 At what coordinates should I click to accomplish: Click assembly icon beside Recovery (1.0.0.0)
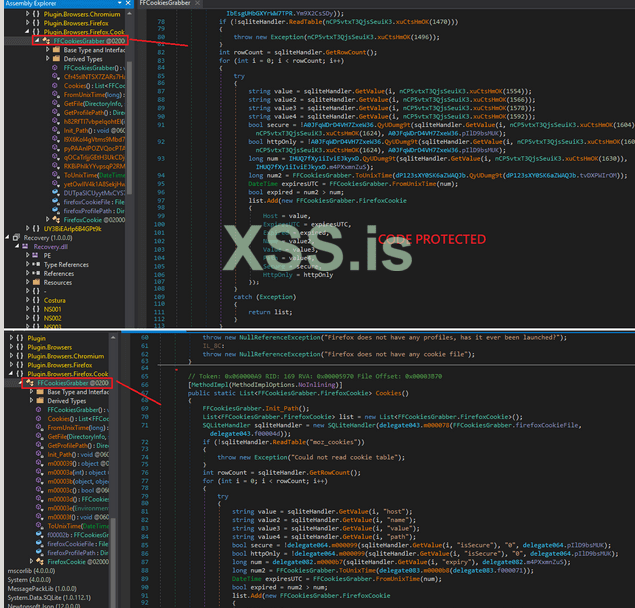(16, 238)
